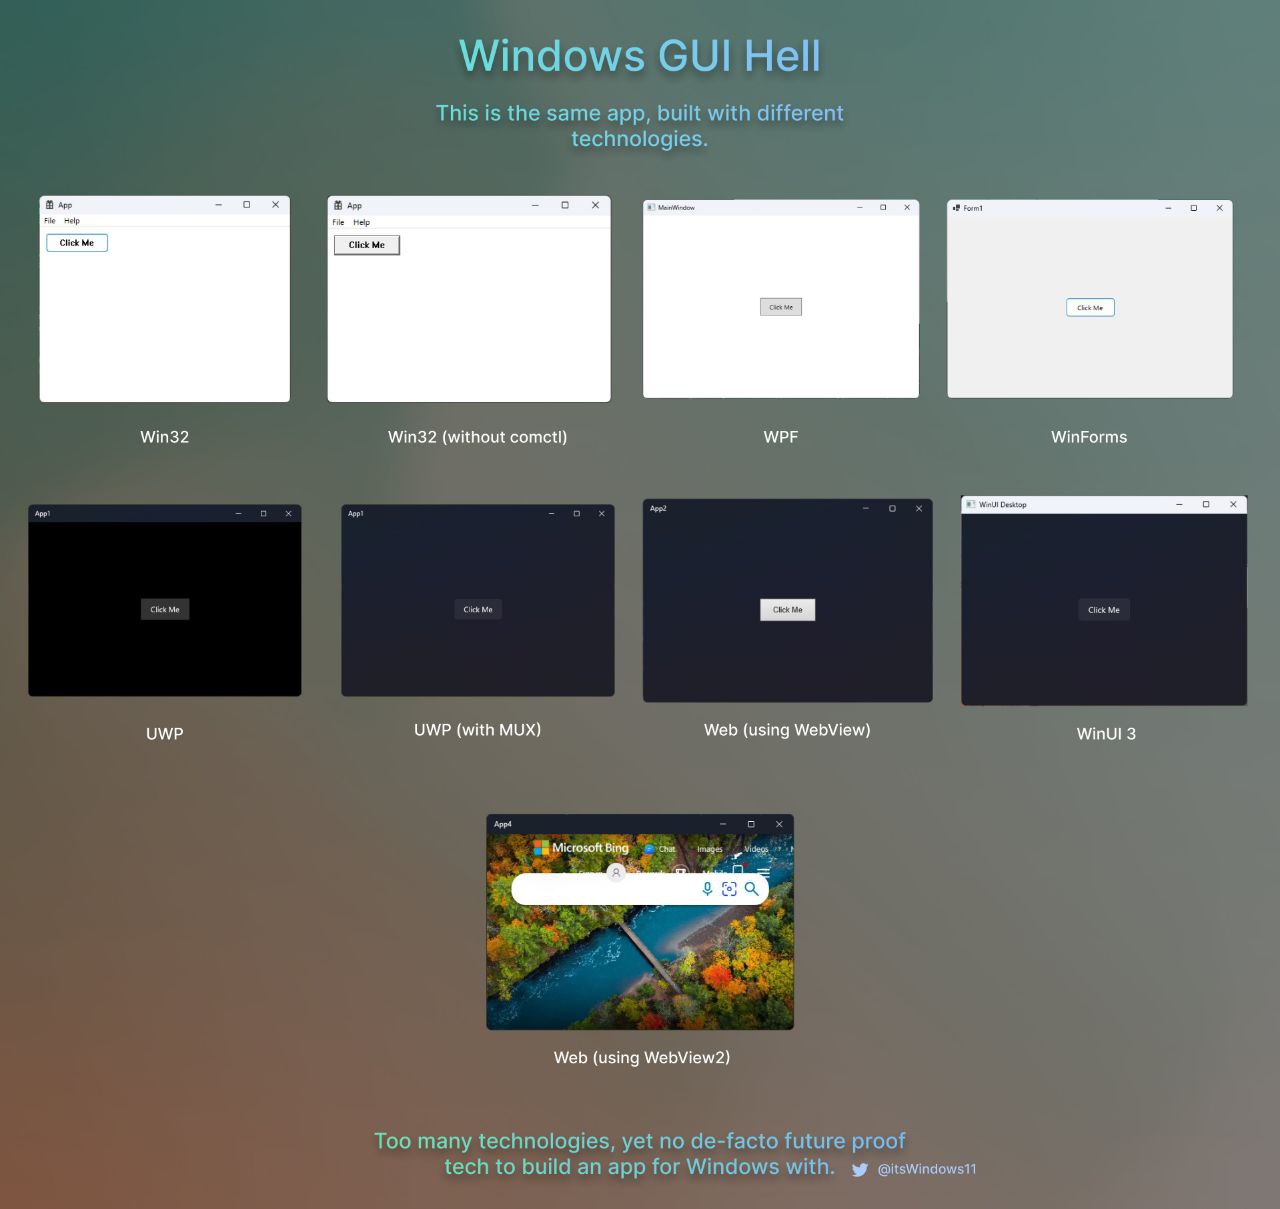
Task: Open Bing visual search camera icon
Action: click(729, 888)
